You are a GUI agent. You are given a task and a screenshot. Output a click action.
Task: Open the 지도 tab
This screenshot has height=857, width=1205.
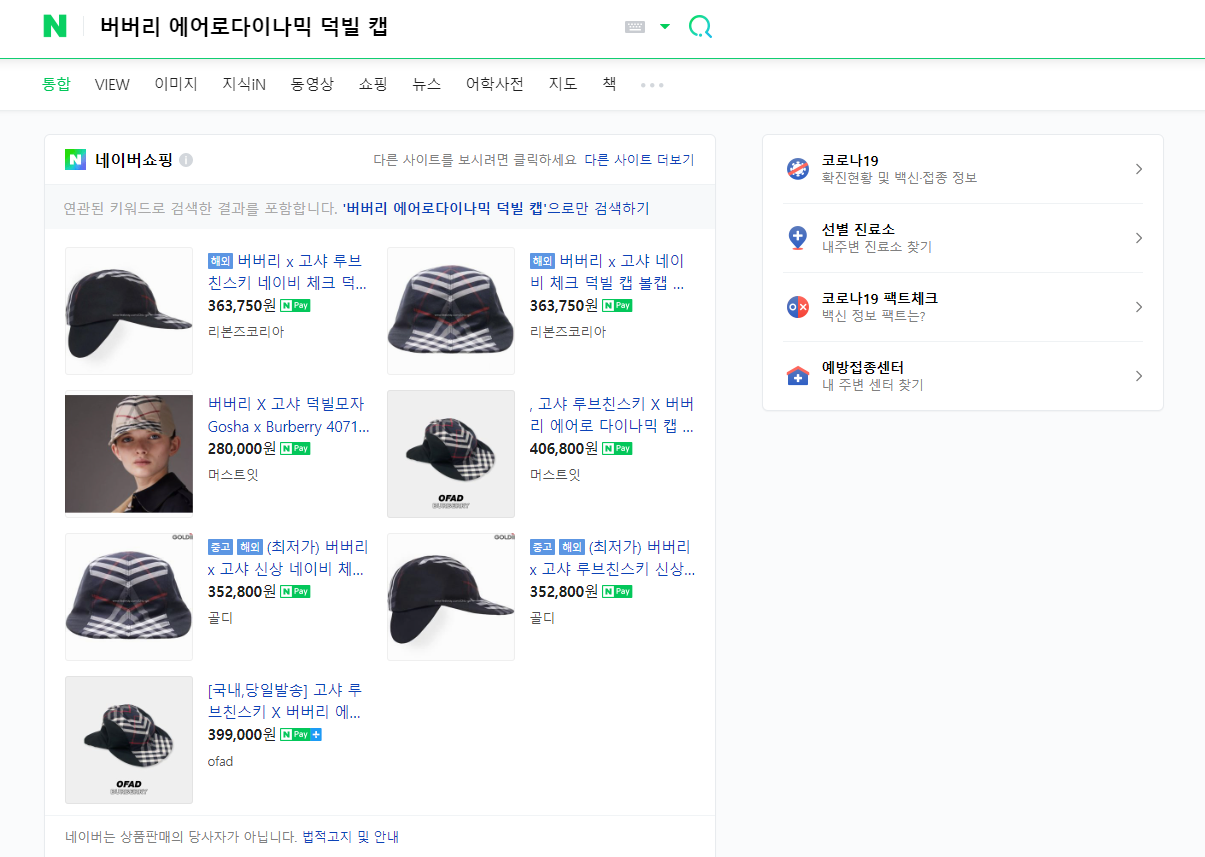[x=563, y=84]
